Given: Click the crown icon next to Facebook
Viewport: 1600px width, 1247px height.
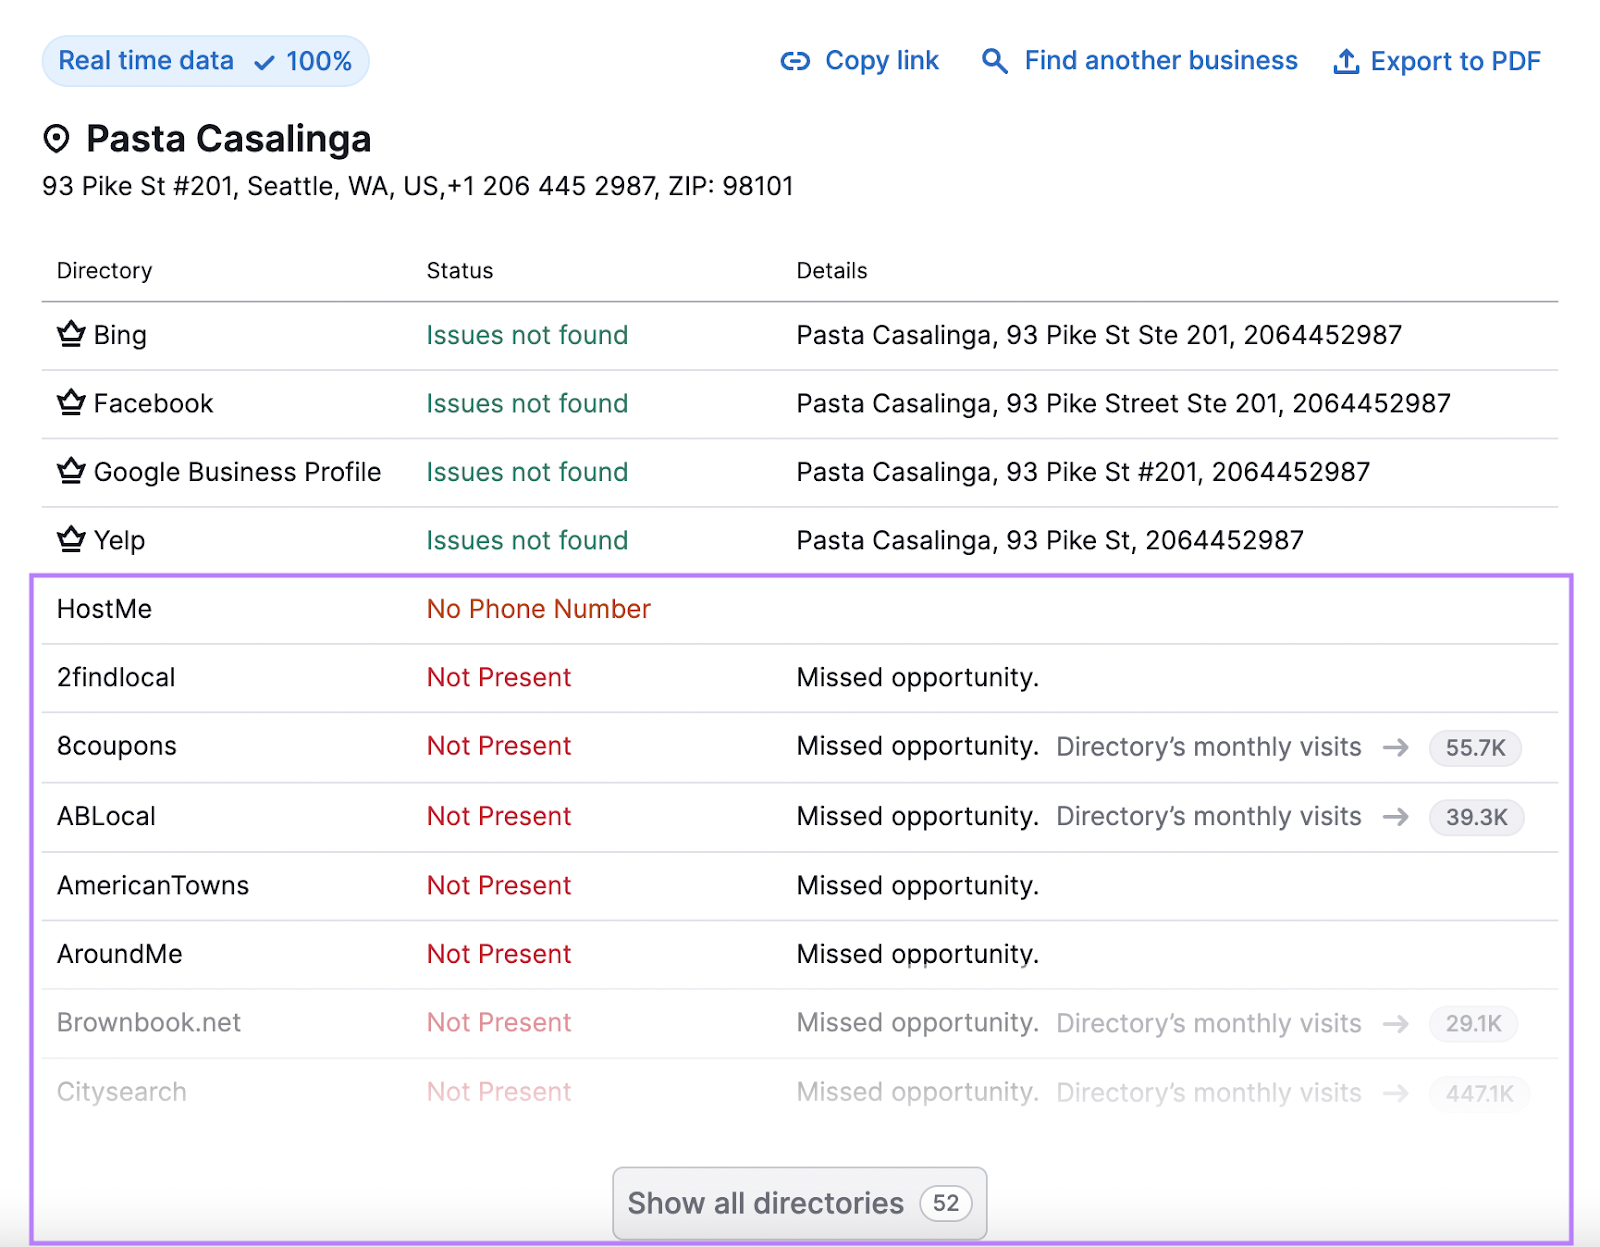Looking at the screenshot, I should coord(71,402).
